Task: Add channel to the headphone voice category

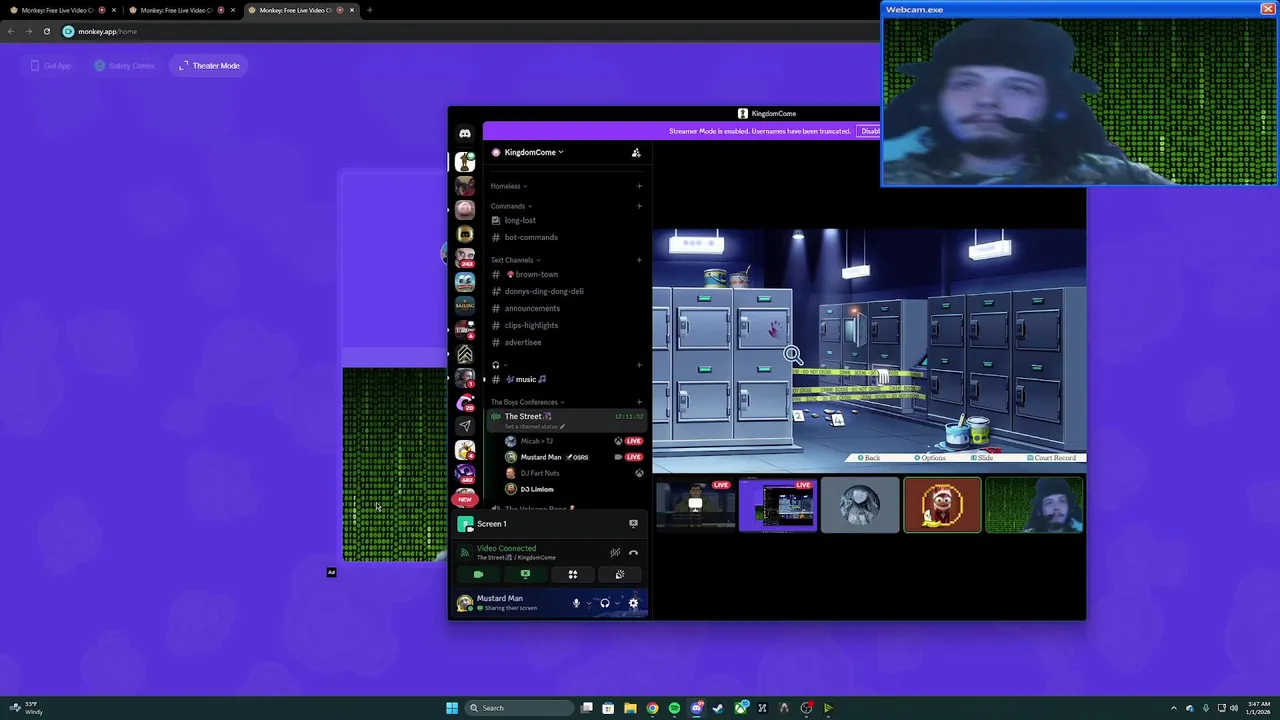Action: (639, 365)
